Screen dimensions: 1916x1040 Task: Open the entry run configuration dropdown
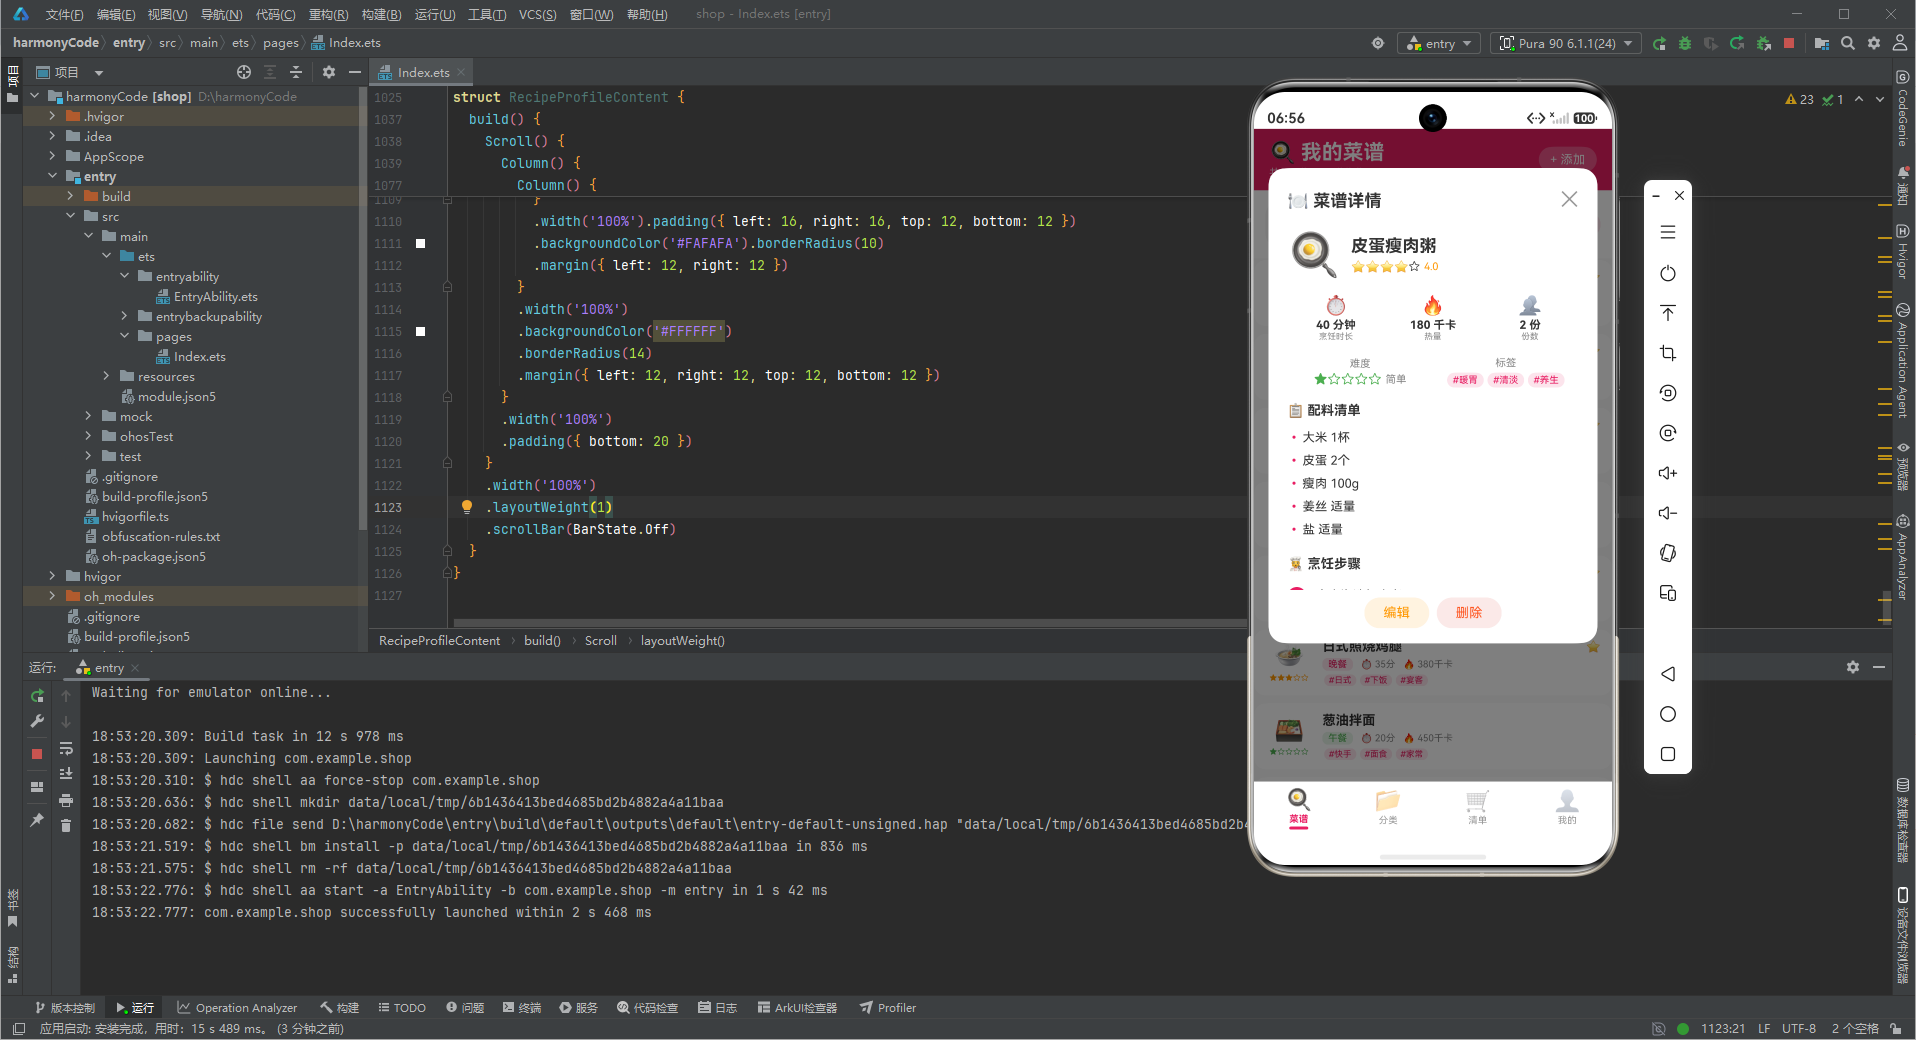coord(1439,43)
